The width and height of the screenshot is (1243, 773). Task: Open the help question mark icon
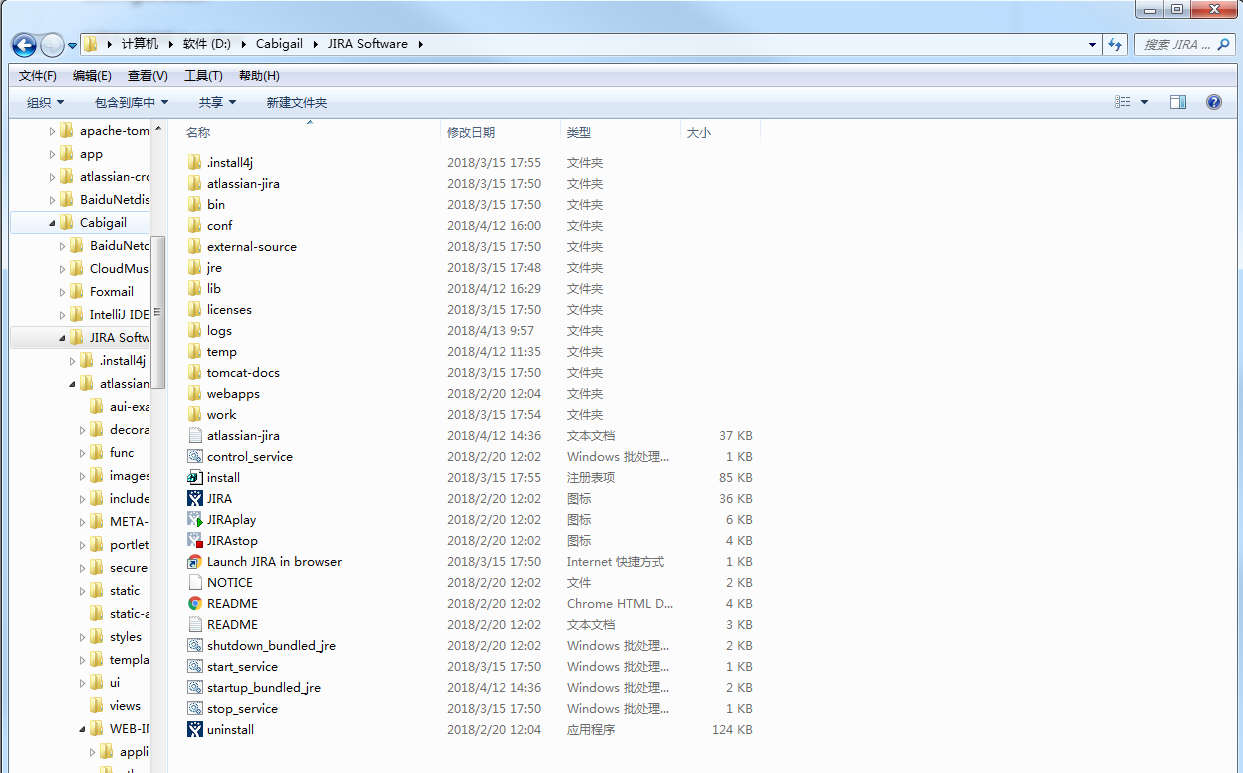tap(1214, 102)
